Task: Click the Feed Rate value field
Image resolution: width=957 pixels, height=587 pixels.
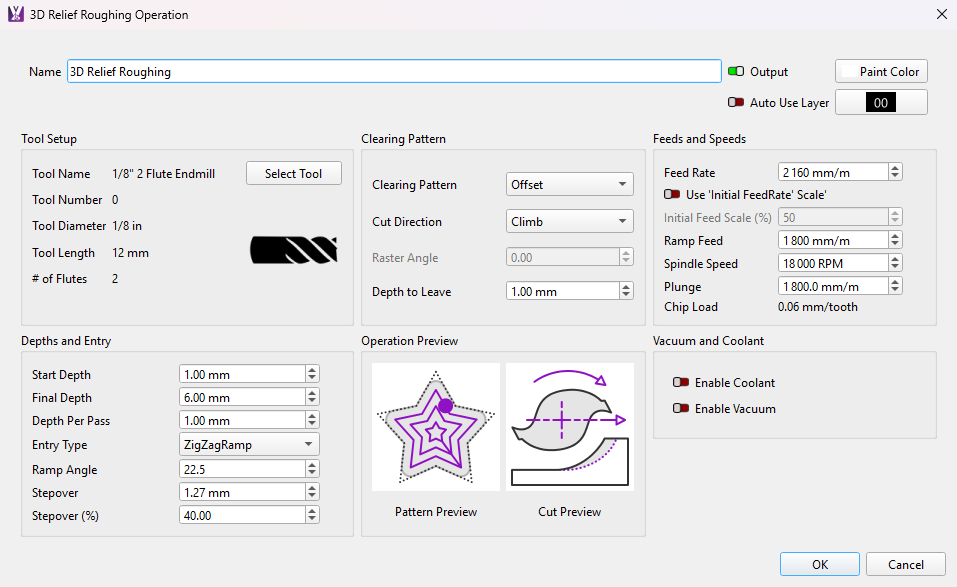Action: pos(833,172)
